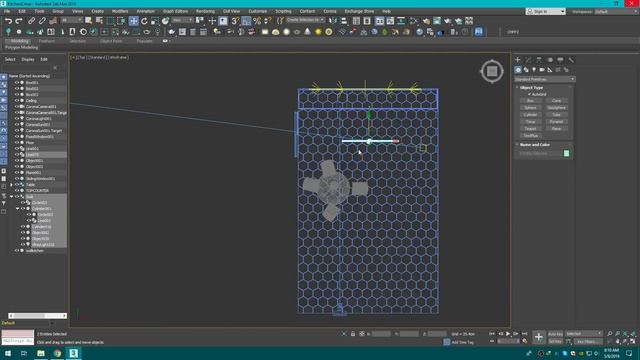
Task: Click the Play Animation button
Action: tap(508, 334)
